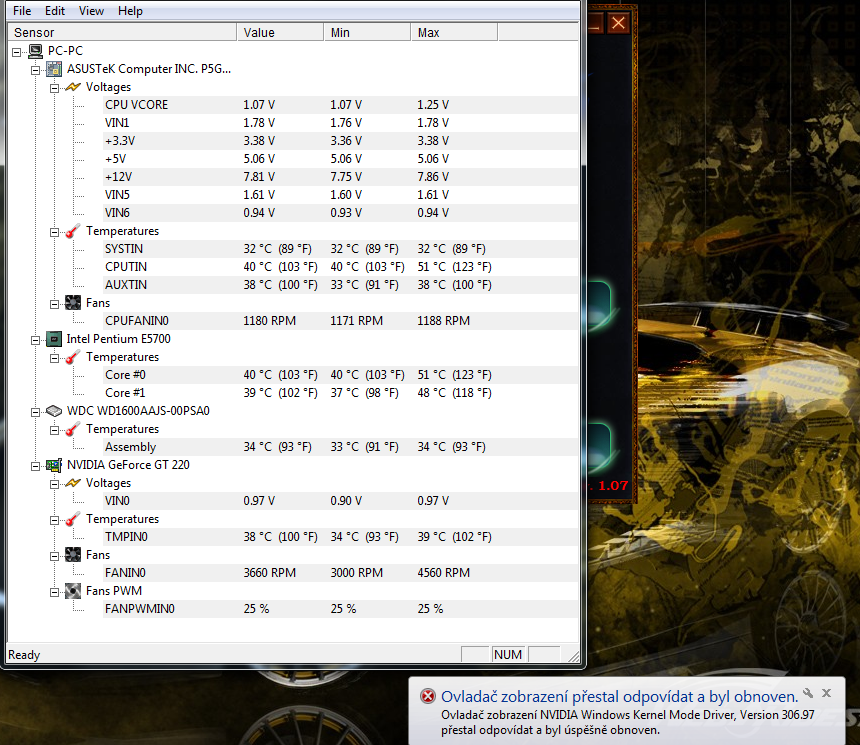The height and width of the screenshot is (745, 860).
Task: Click the driver recovered notification title
Action: coord(620,697)
